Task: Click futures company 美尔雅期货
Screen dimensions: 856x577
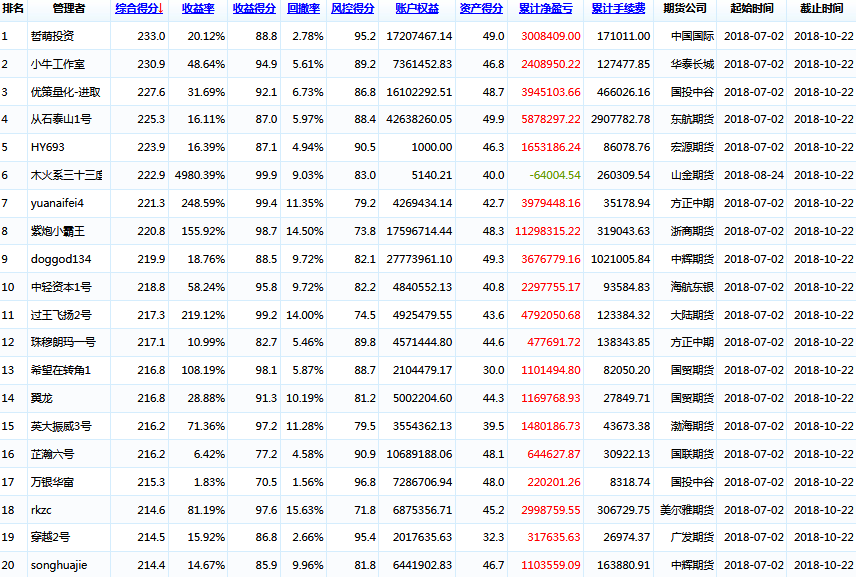Action: [687, 510]
